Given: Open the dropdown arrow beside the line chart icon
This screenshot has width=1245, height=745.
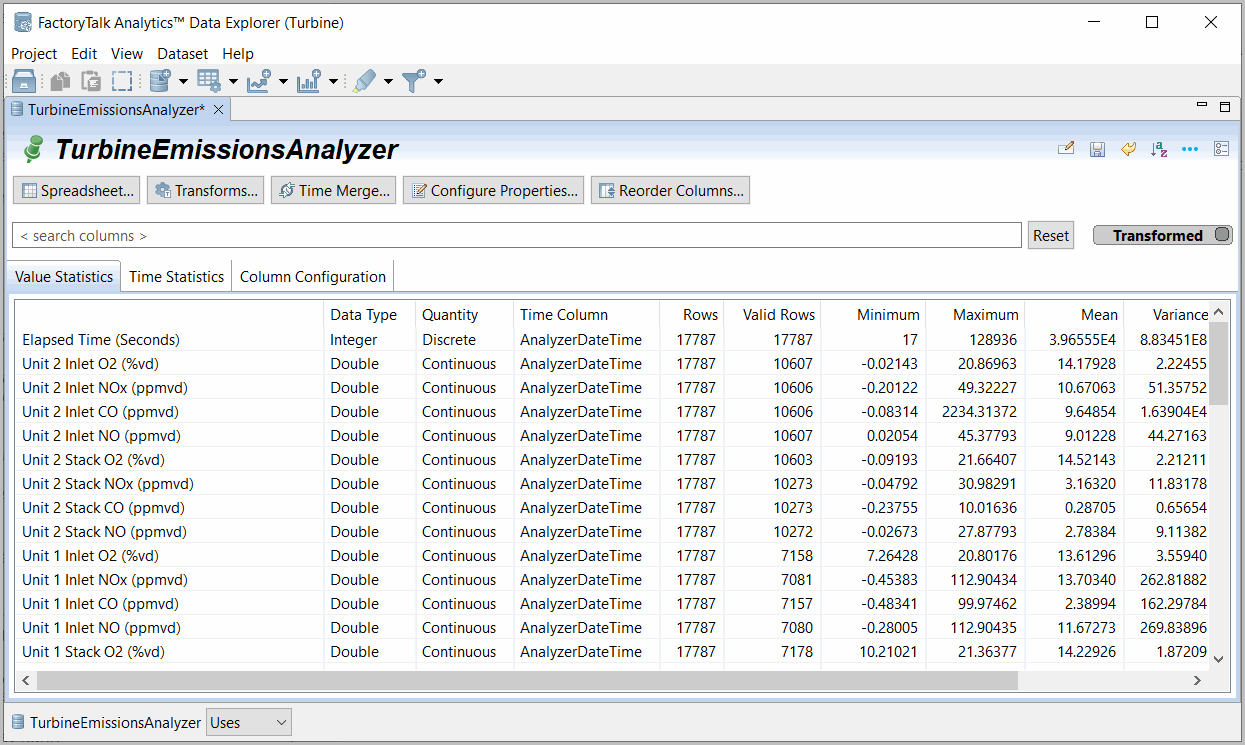Looking at the screenshot, I should pos(283,82).
